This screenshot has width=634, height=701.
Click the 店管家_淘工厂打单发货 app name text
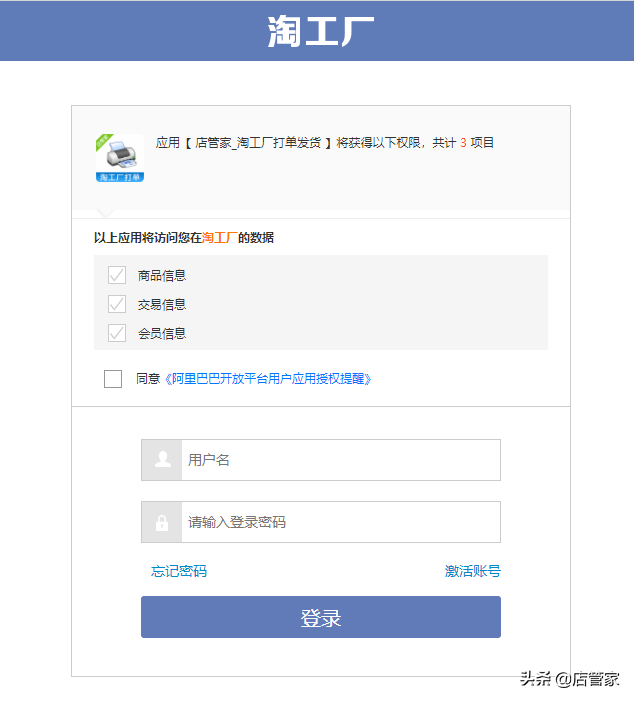click(258, 143)
